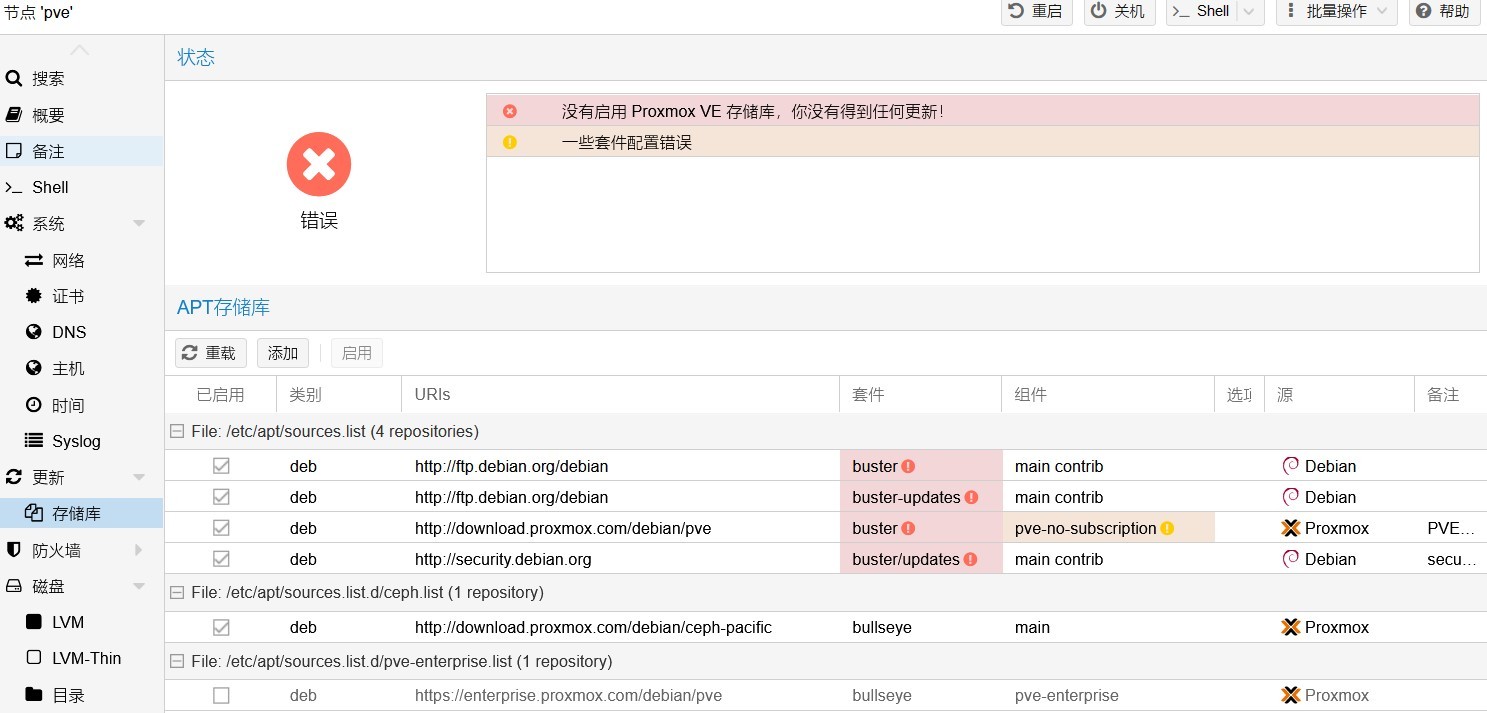The height and width of the screenshot is (713, 1487).
Task: Open 概要 via its book icon
Action: pos(14,115)
